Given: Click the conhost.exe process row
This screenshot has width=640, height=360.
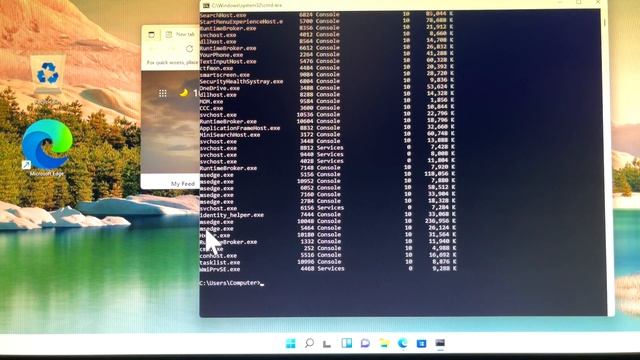Looking at the screenshot, I should [x=328, y=255].
